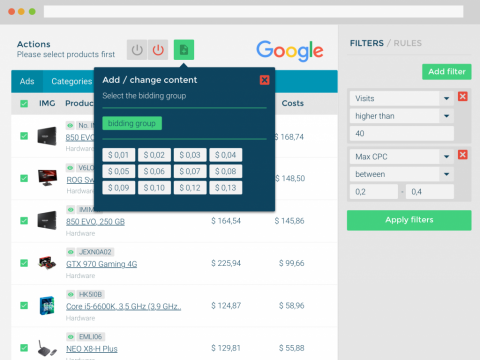
Task: Click the GTX 970 Gaming product thumbnail
Action: [x=47, y=263]
